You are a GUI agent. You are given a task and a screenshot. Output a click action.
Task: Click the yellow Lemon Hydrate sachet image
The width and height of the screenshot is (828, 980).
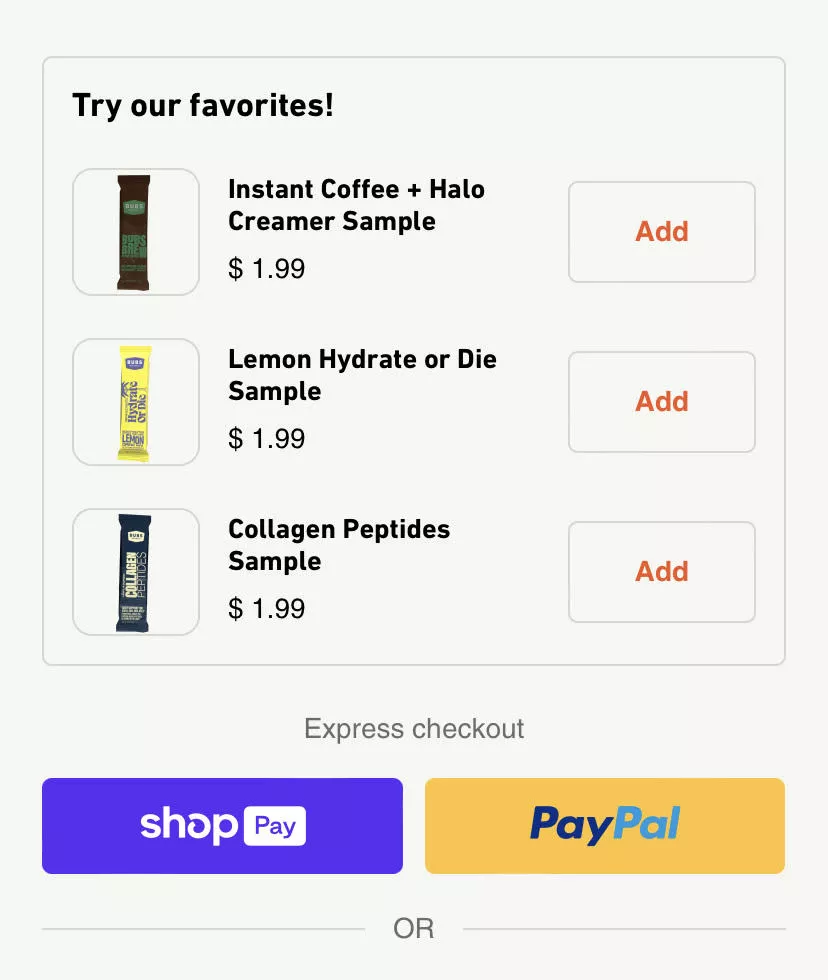coord(135,402)
